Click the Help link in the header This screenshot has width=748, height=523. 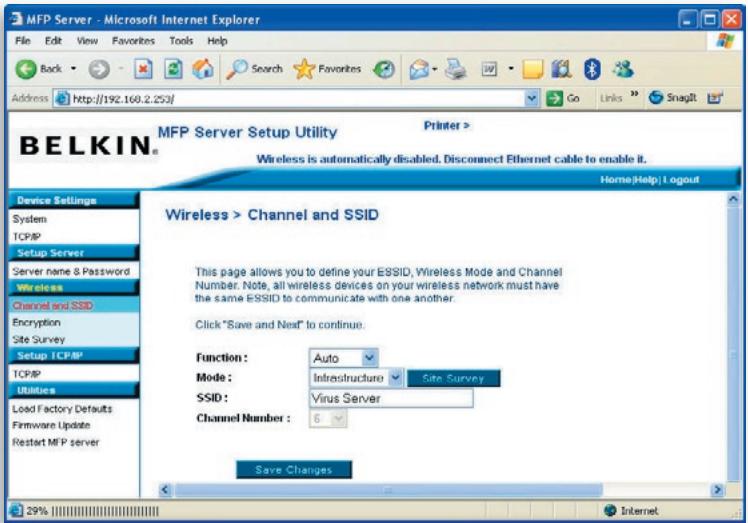[x=646, y=180]
